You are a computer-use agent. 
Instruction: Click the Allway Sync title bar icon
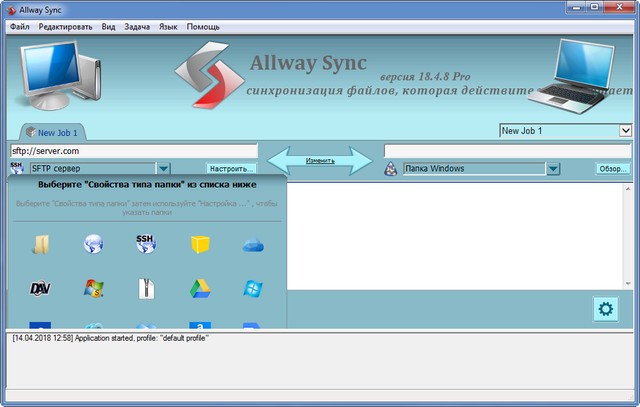tap(11, 10)
